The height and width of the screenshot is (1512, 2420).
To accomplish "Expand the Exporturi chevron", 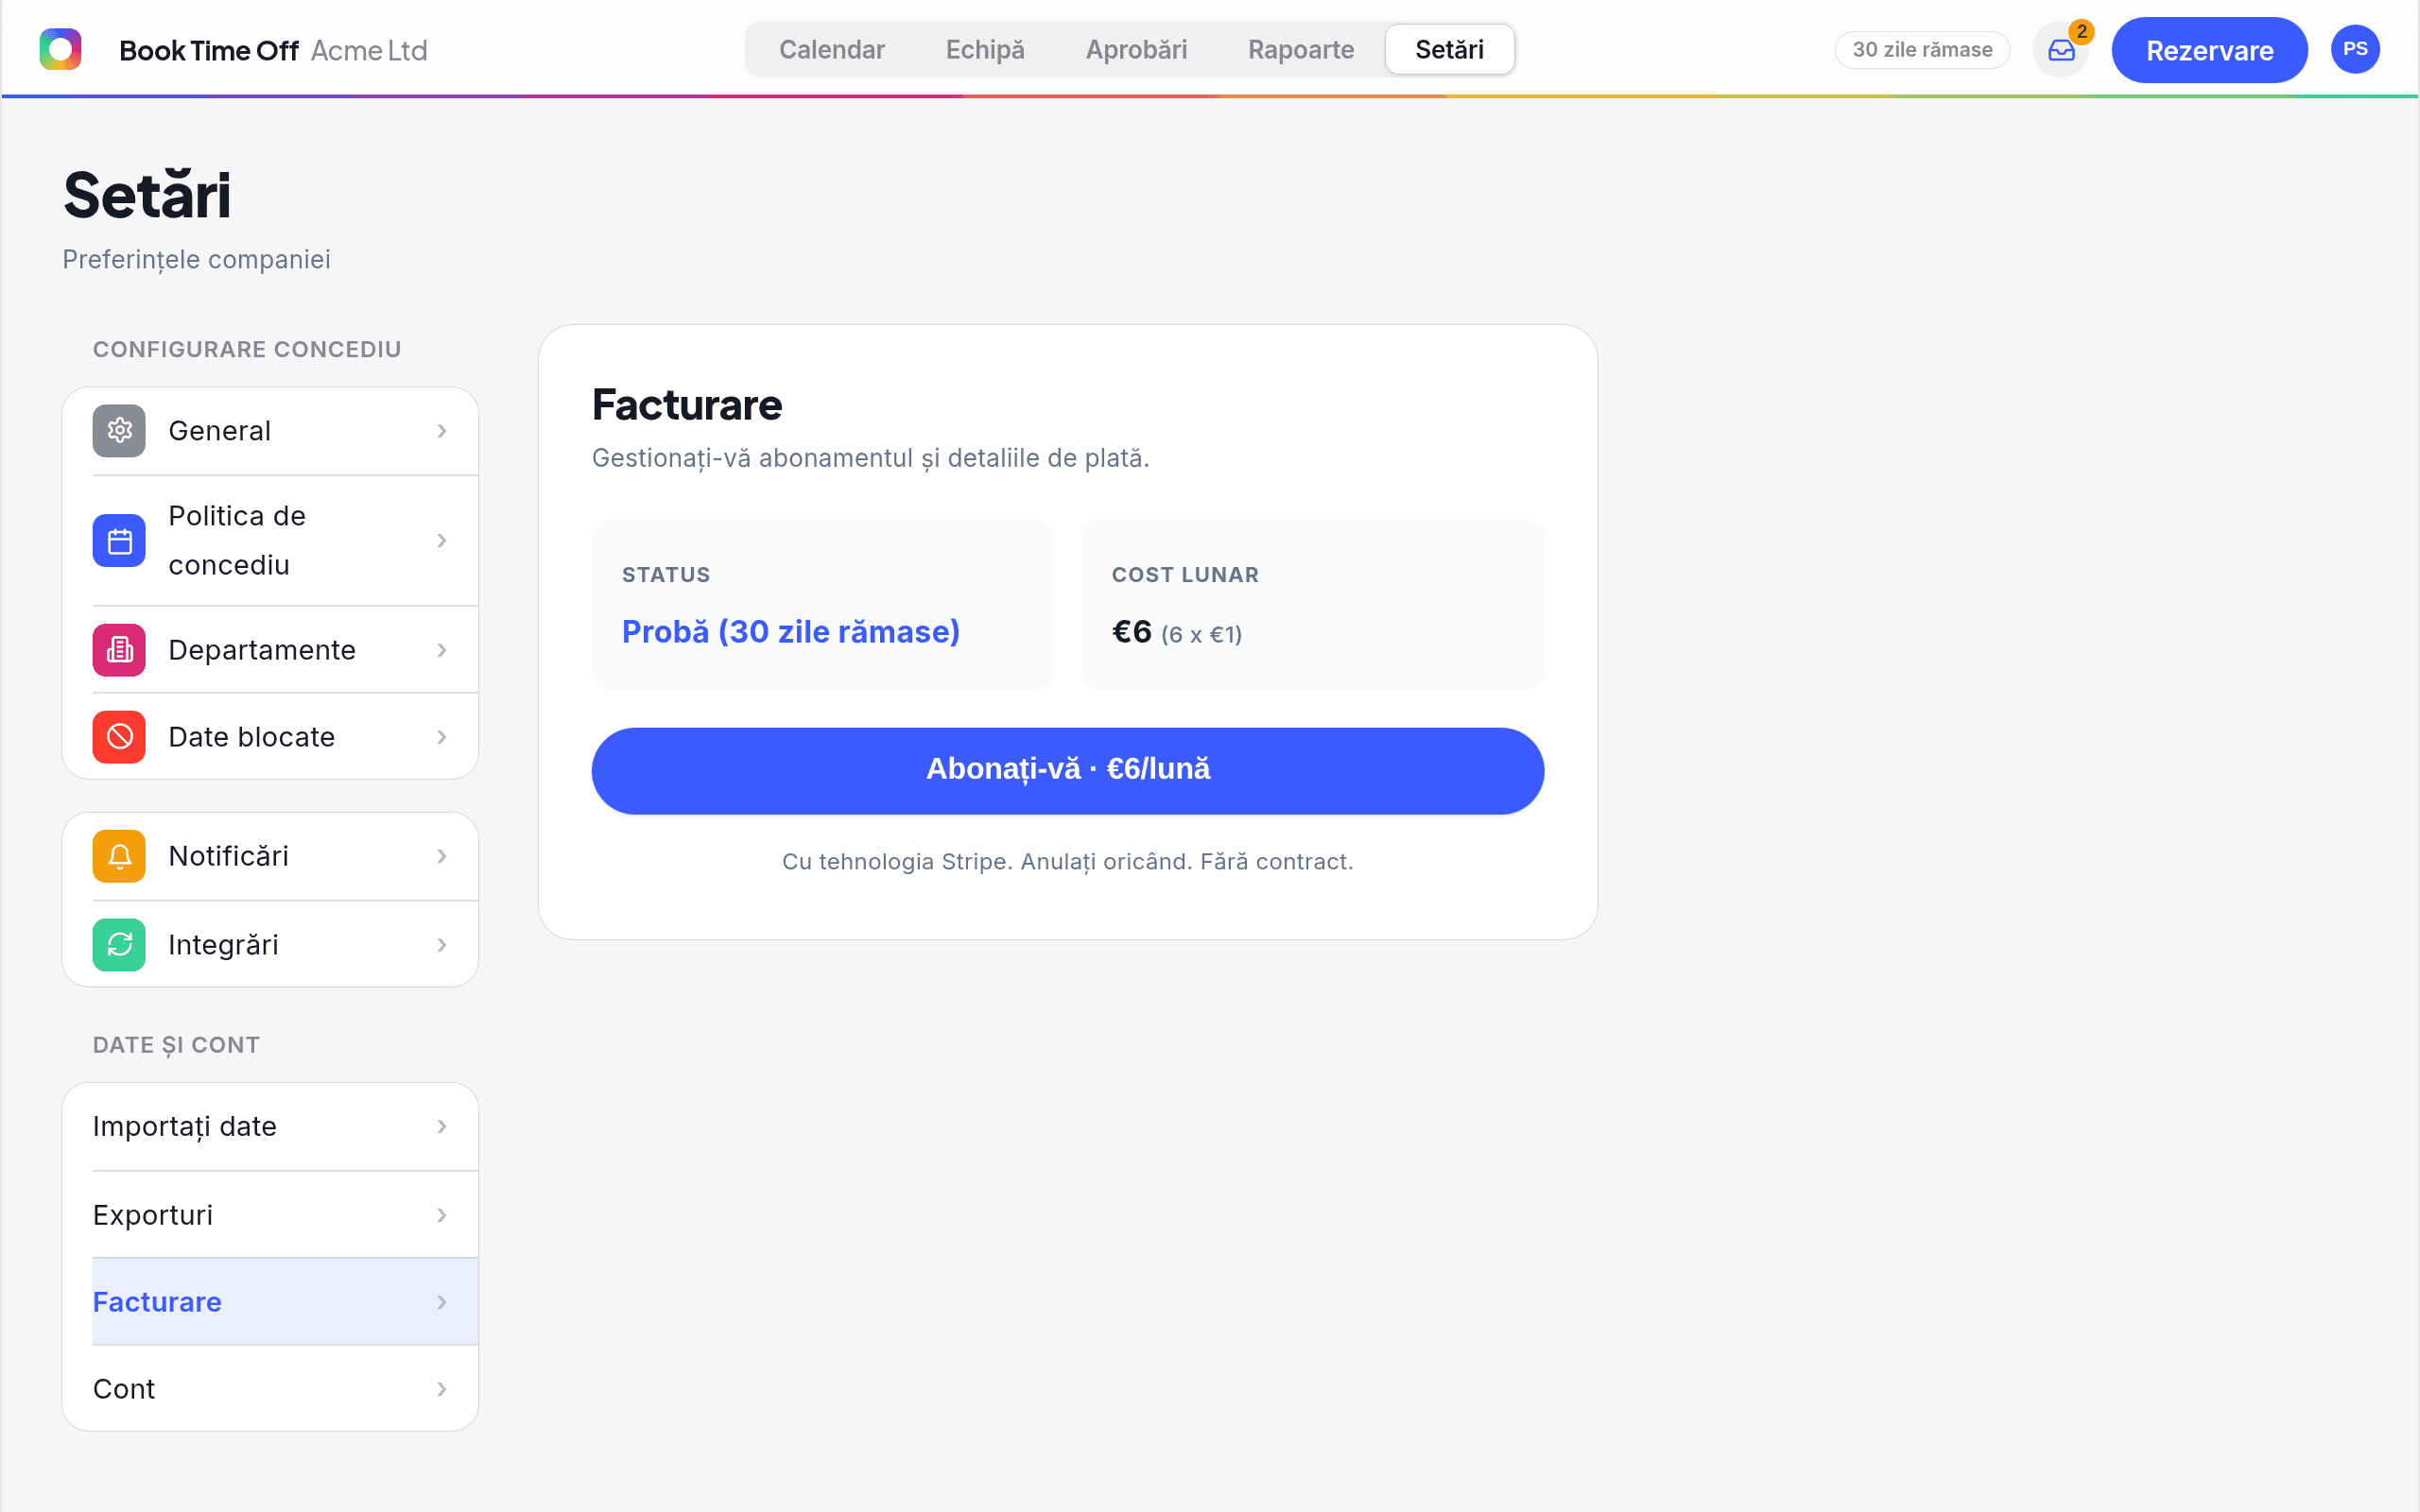I will pos(442,1215).
